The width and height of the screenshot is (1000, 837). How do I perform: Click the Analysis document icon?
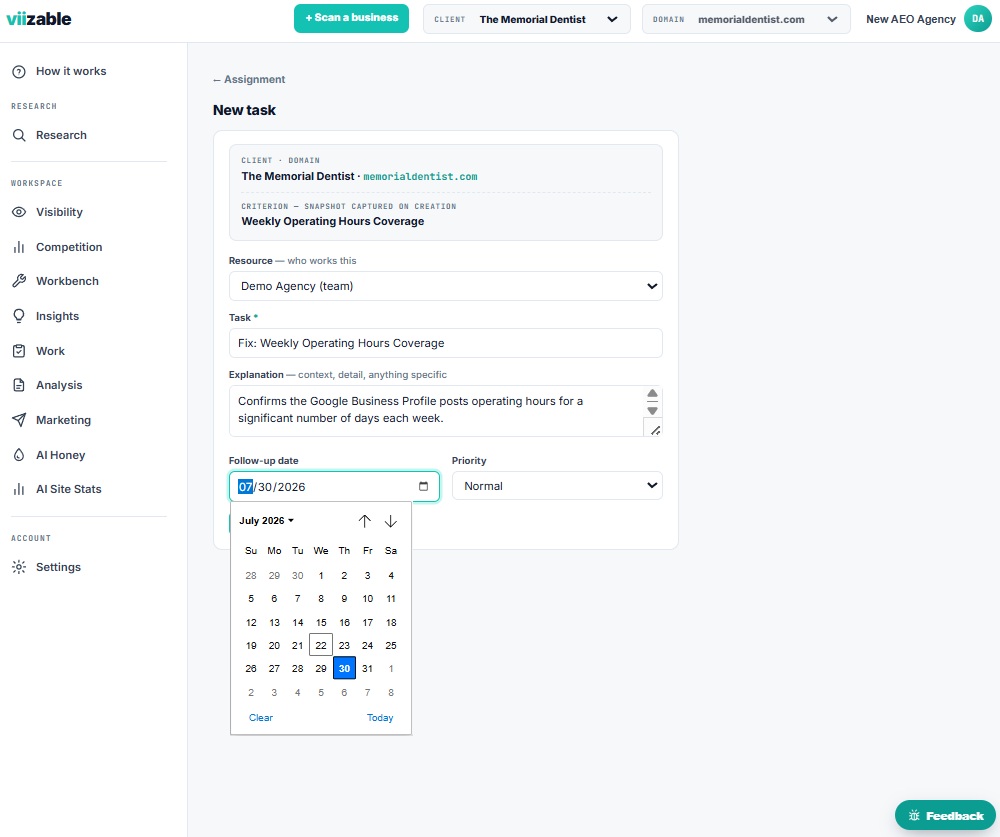[19, 385]
